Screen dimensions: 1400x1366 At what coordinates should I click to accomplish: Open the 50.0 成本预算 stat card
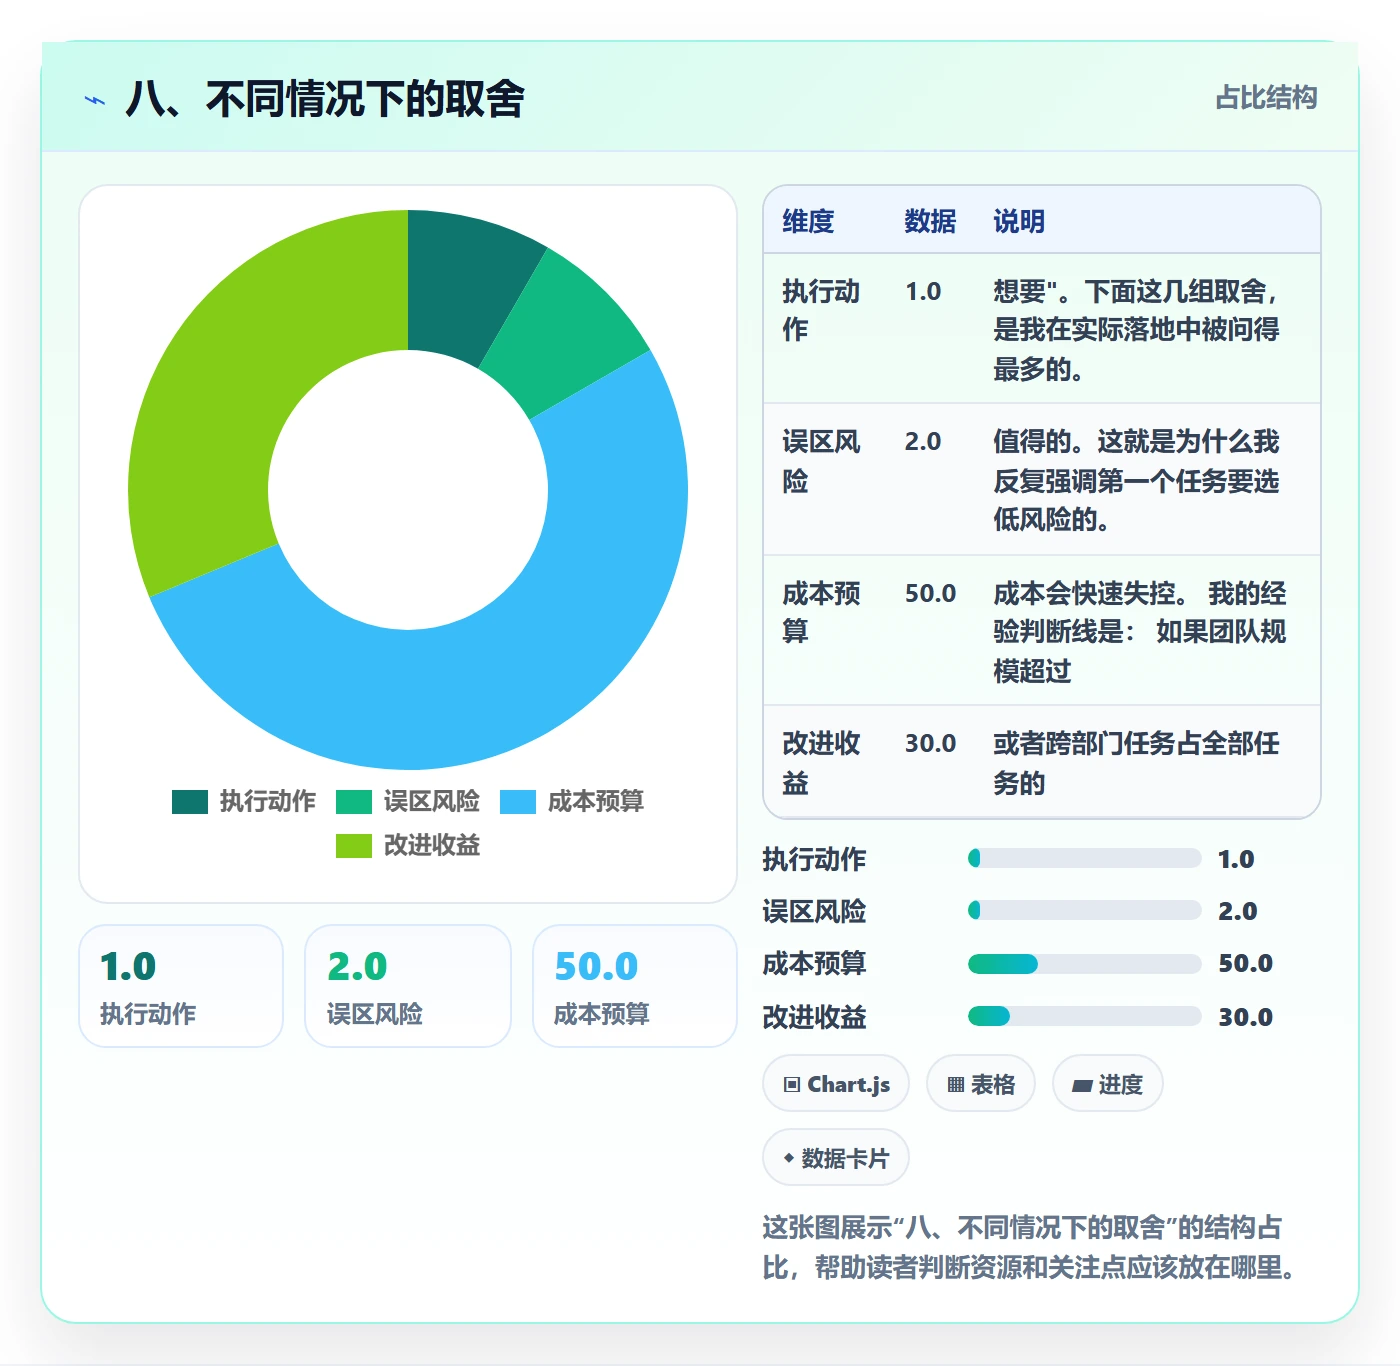click(x=635, y=986)
